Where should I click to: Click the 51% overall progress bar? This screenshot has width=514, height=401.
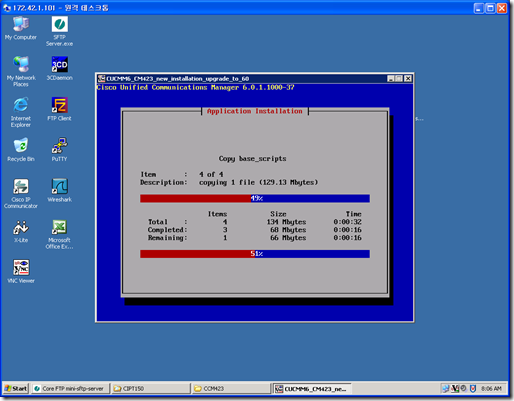coord(255,254)
